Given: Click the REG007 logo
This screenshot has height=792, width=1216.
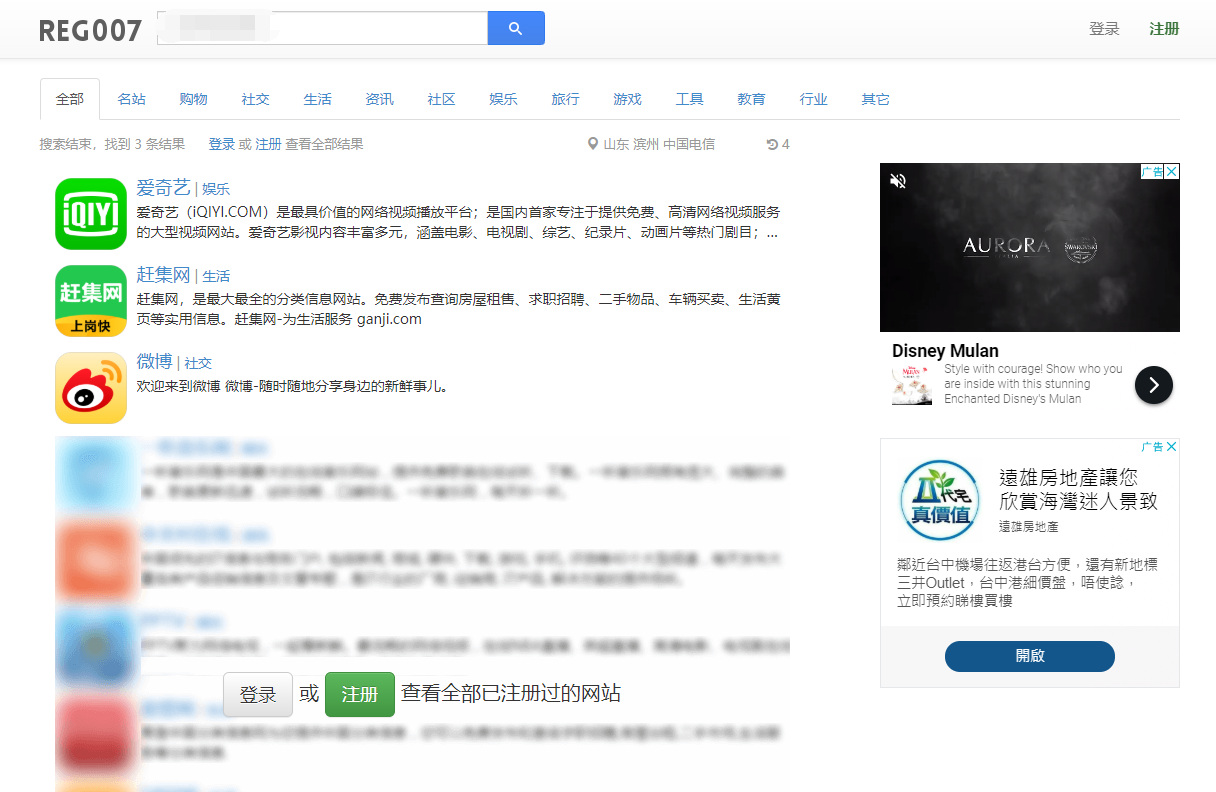Looking at the screenshot, I should click(90, 29).
